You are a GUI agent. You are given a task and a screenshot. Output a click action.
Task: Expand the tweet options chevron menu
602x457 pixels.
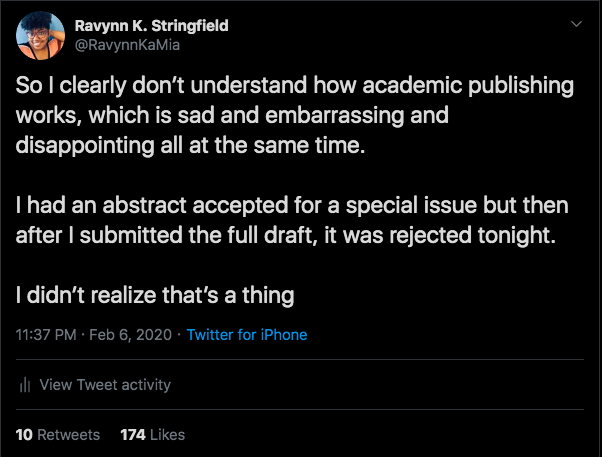tap(574, 24)
